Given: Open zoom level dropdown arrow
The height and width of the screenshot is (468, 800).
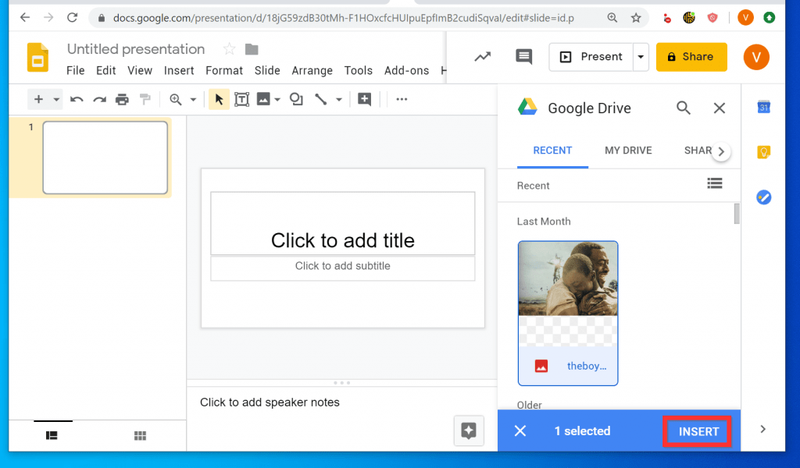Looking at the screenshot, I should pos(193,100).
